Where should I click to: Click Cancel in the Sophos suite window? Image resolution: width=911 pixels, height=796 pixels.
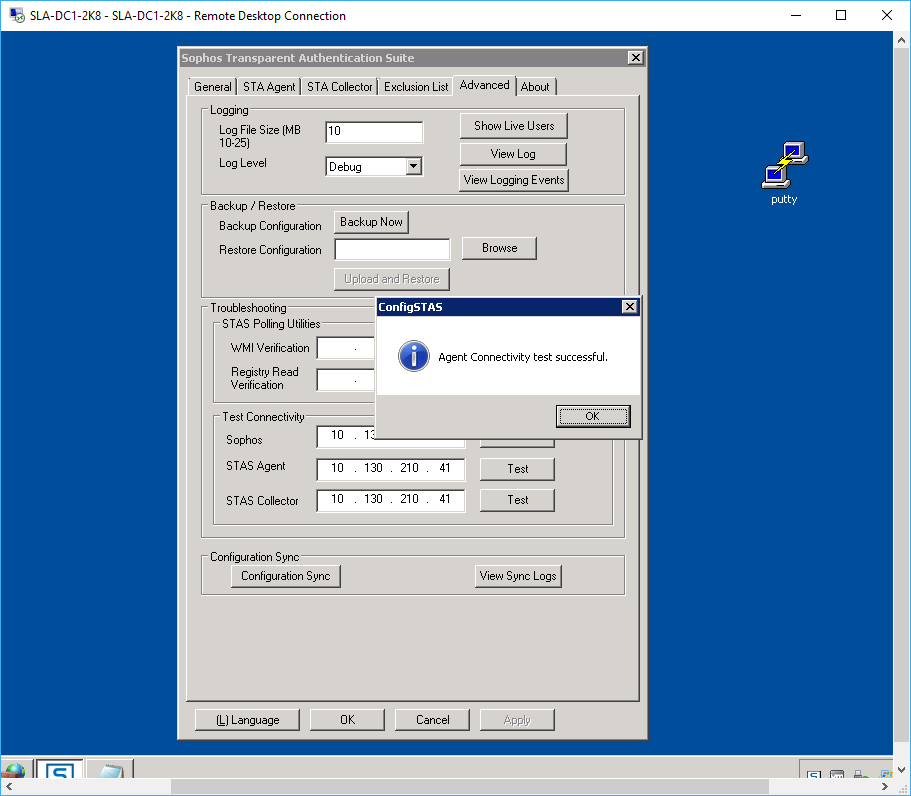pos(432,720)
